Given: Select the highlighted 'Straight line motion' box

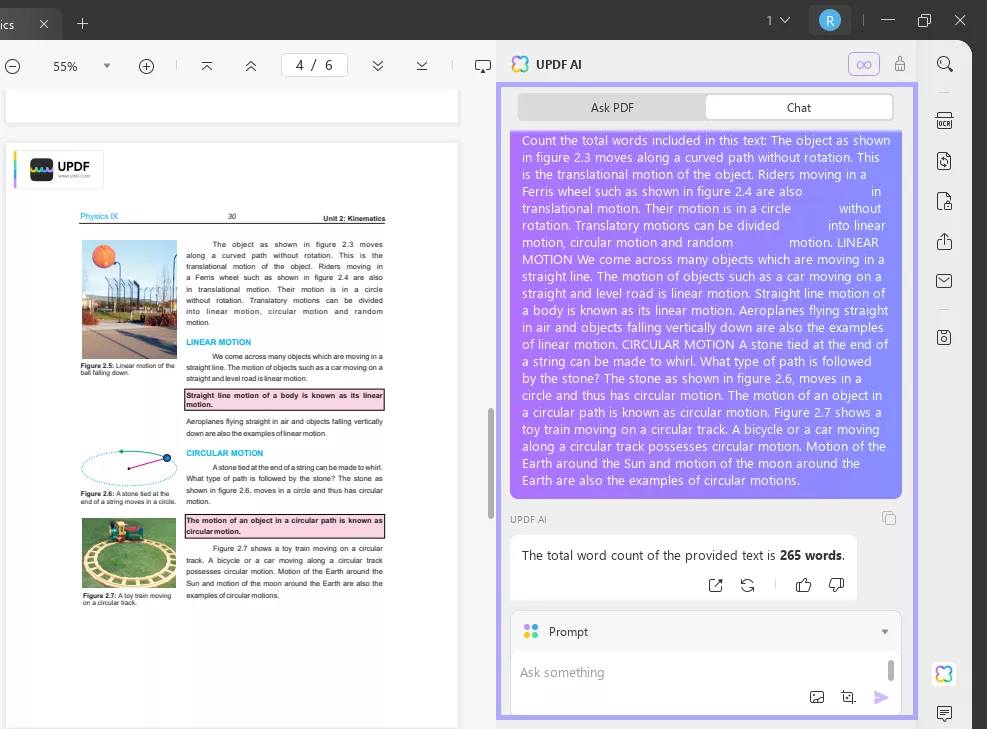Looking at the screenshot, I should point(285,400).
